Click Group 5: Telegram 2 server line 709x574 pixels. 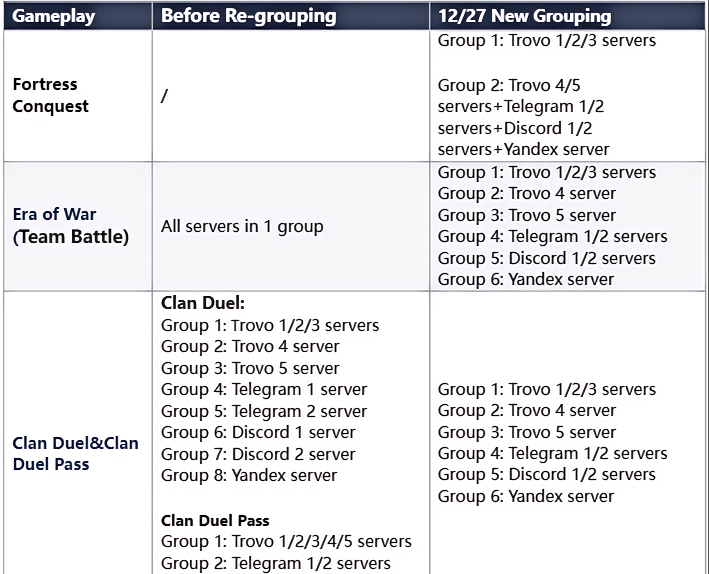264,412
